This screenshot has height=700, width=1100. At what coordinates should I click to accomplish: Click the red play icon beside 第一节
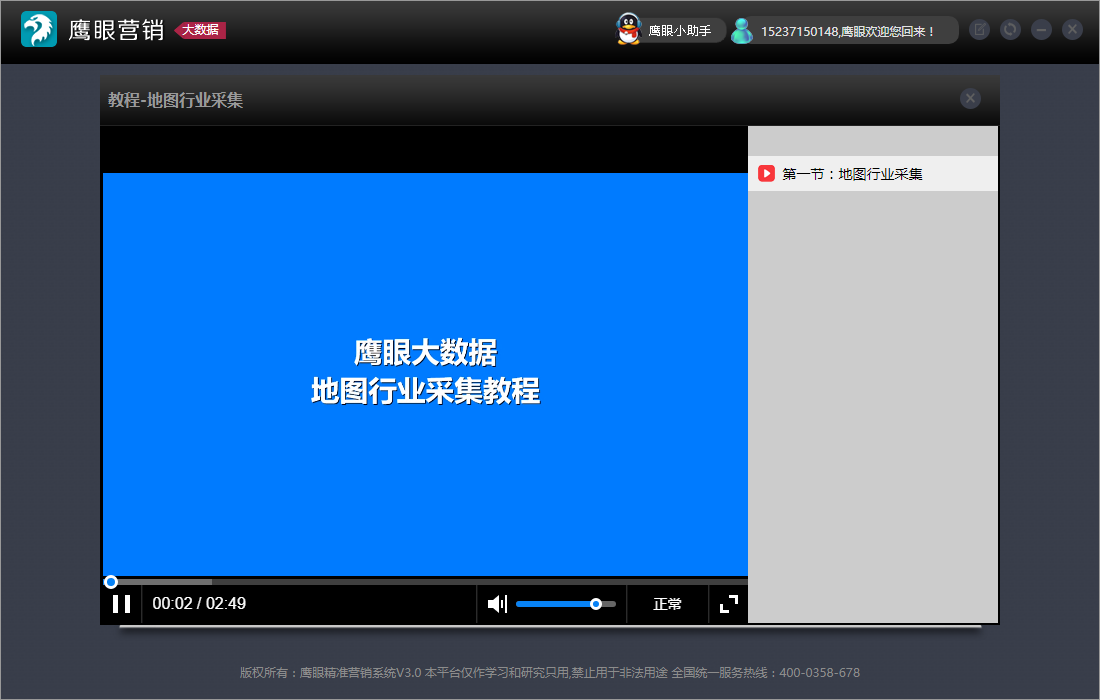(x=766, y=173)
